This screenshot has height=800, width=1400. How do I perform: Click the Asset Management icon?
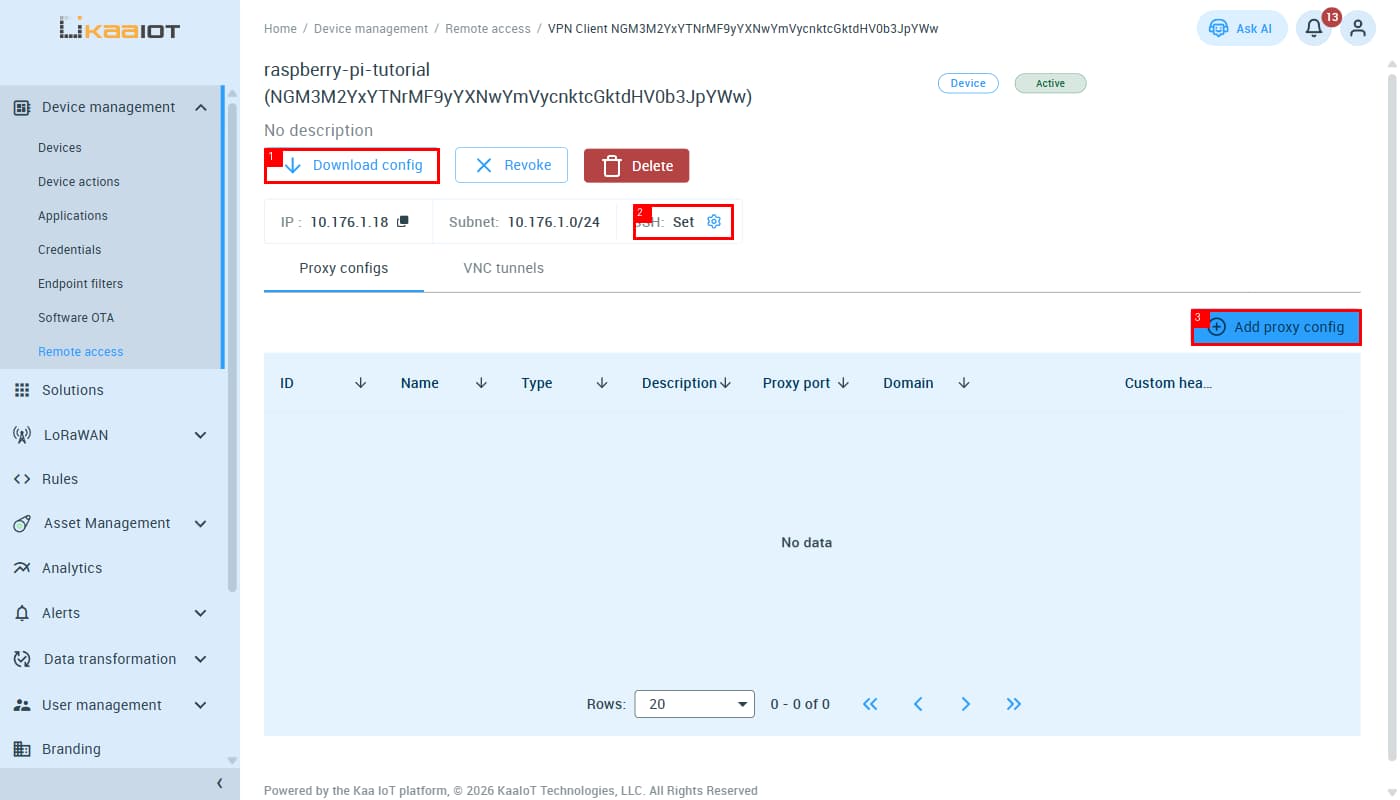[22, 523]
